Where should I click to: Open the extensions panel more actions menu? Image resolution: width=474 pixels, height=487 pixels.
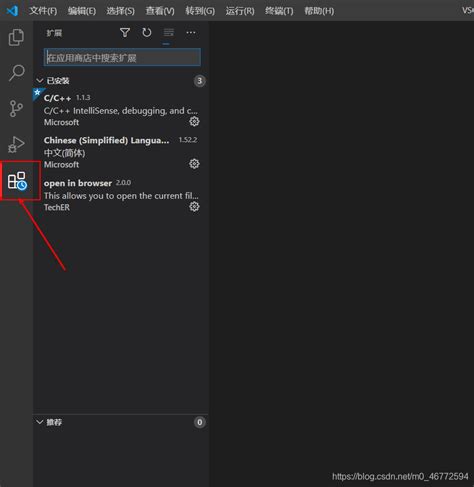191,33
